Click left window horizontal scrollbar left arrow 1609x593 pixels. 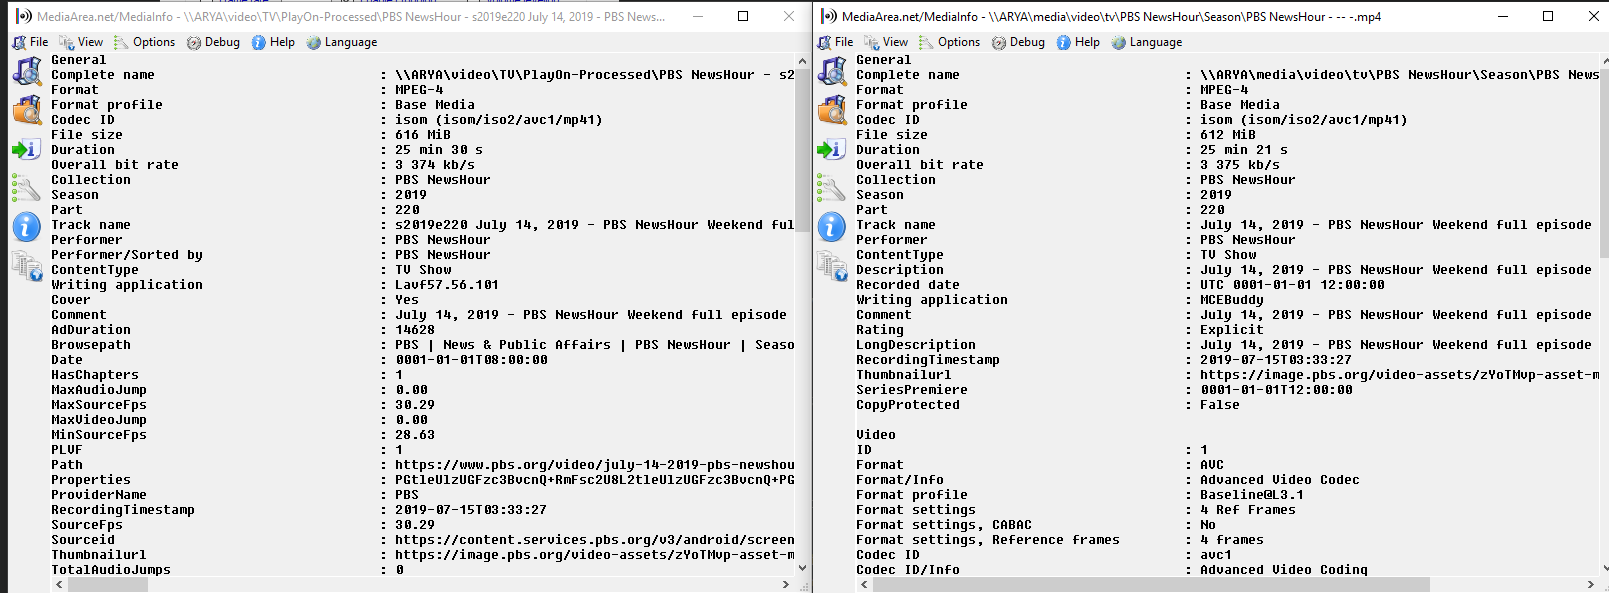point(60,584)
